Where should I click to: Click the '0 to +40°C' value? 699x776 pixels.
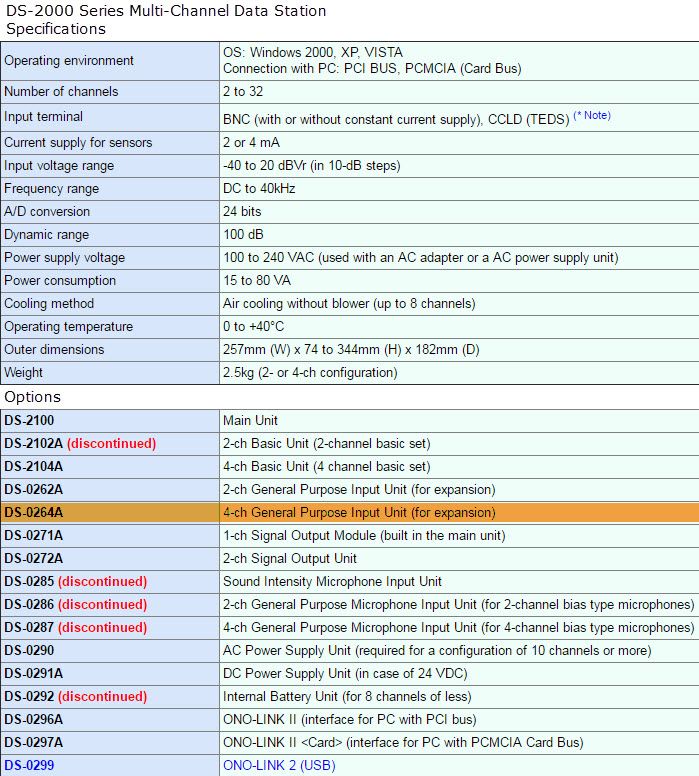pos(253,327)
